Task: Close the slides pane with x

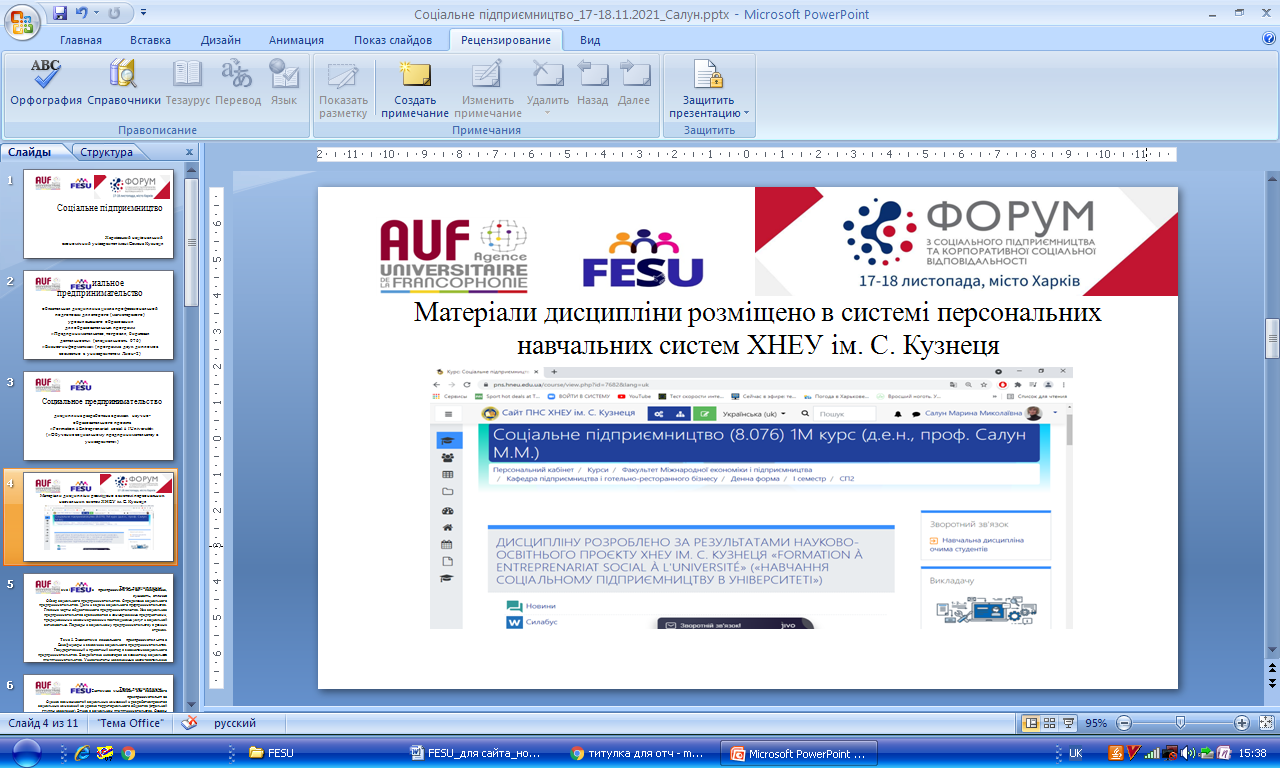Action: [x=189, y=153]
